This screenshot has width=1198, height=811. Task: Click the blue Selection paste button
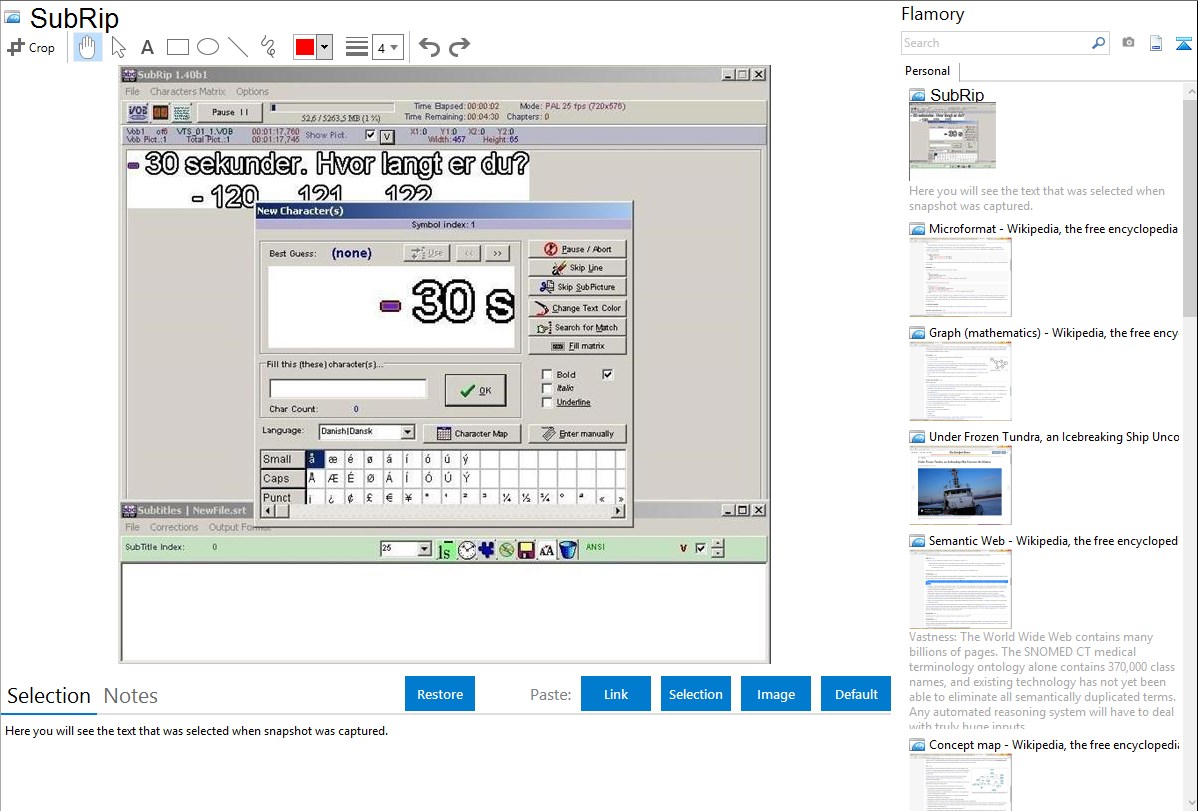pyautogui.click(x=695, y=694)
